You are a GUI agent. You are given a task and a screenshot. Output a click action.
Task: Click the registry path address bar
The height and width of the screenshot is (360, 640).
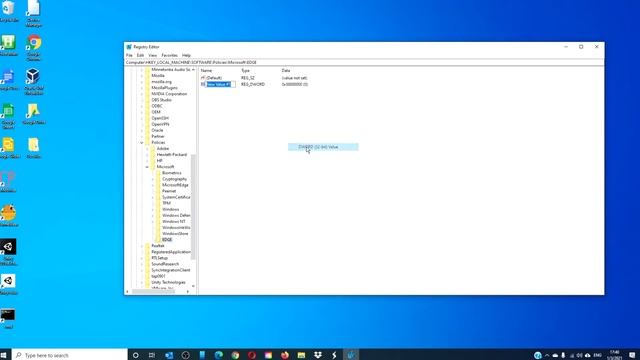(364, 62)
